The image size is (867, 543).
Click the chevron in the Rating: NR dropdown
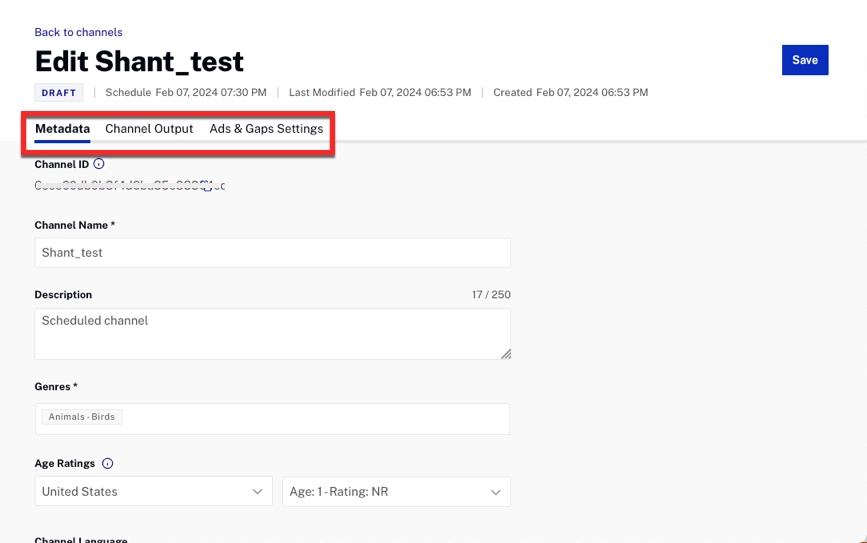point(495,492)
